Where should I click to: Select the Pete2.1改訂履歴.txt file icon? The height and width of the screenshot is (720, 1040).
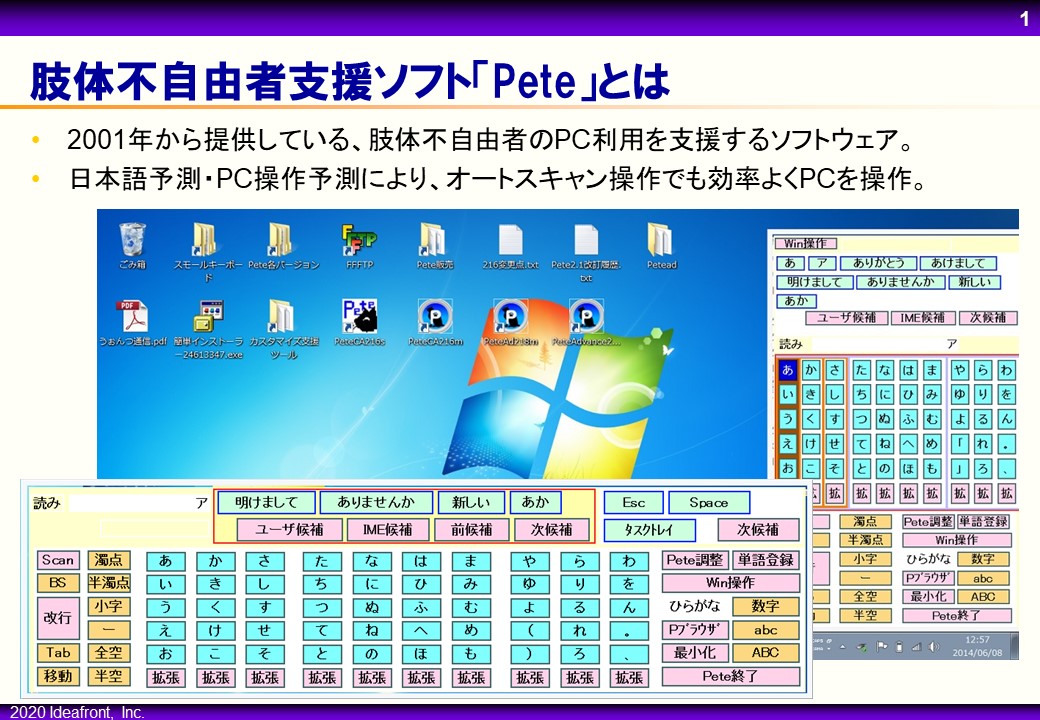(x=586, y=251)
